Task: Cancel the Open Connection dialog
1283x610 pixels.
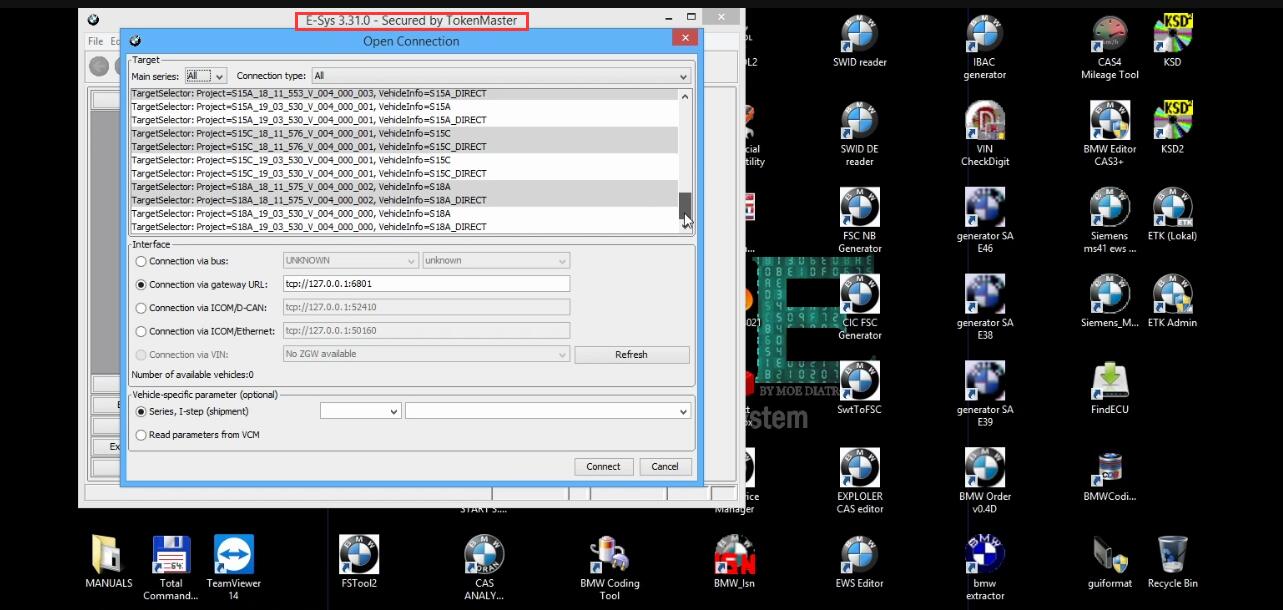Action: point(665,466)
